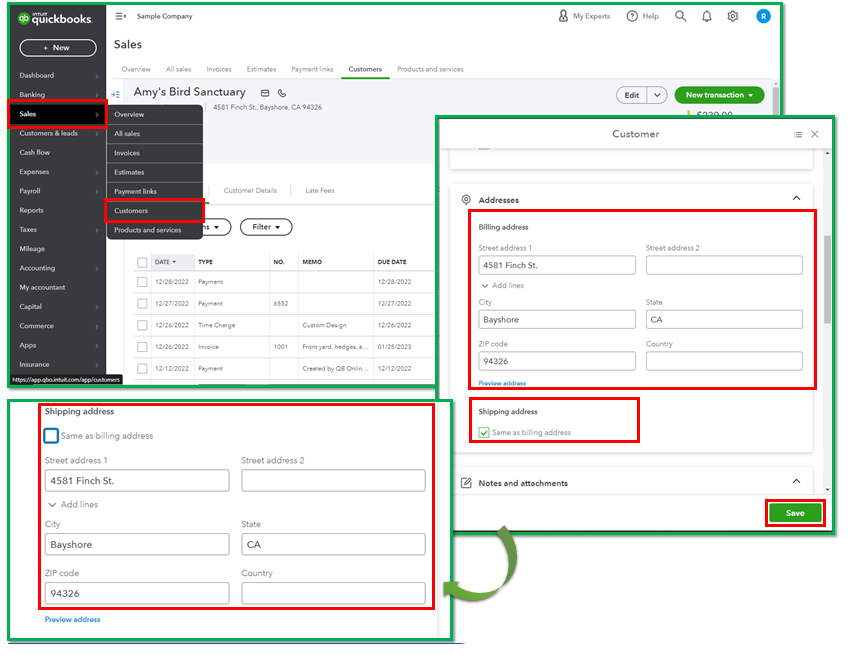The height and width of the screenshot is (668, 858).
Task: Click the email envelope icon beside customer name
Action: [265, 93]
